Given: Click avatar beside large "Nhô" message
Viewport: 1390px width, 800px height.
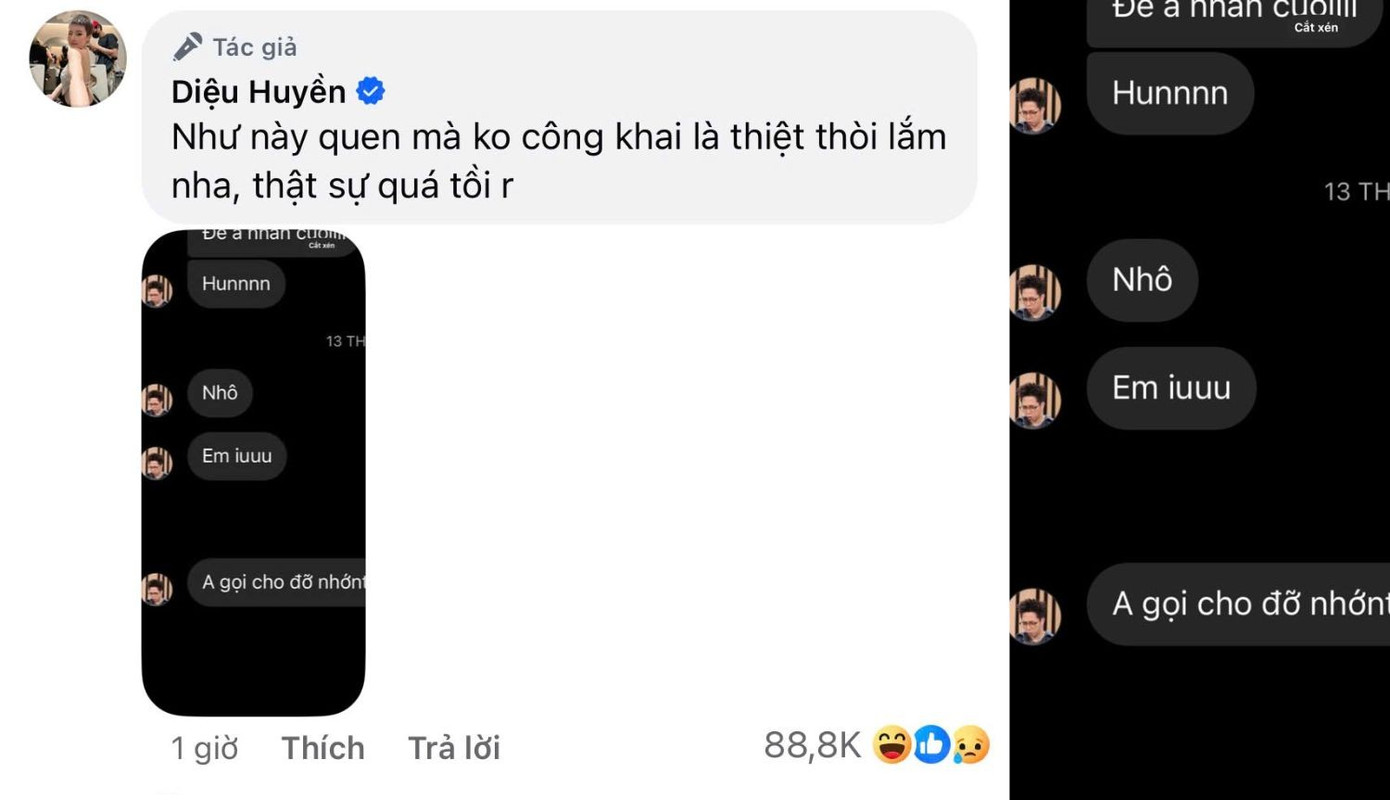Looking at the screenshot, I should pyautogui.click(x=1034, y=292).
